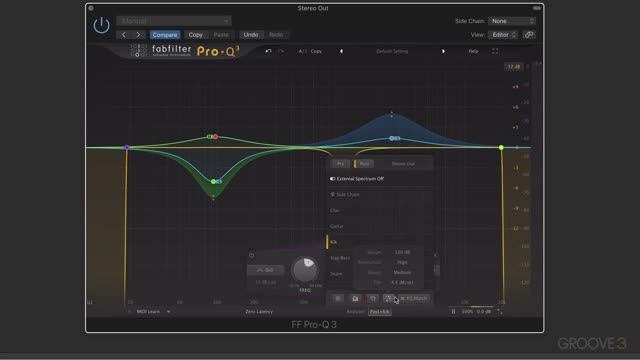The width and height of the screenshot is (640, 360).
Task: Select the purple low-cut band node
Action: tap(127, 147)
